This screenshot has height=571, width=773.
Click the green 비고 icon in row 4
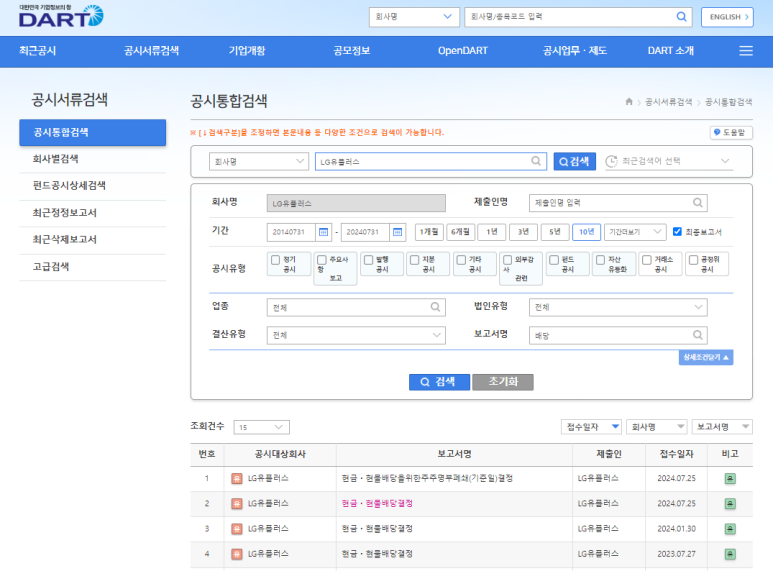pyautogui.click(x=730, y=554)
